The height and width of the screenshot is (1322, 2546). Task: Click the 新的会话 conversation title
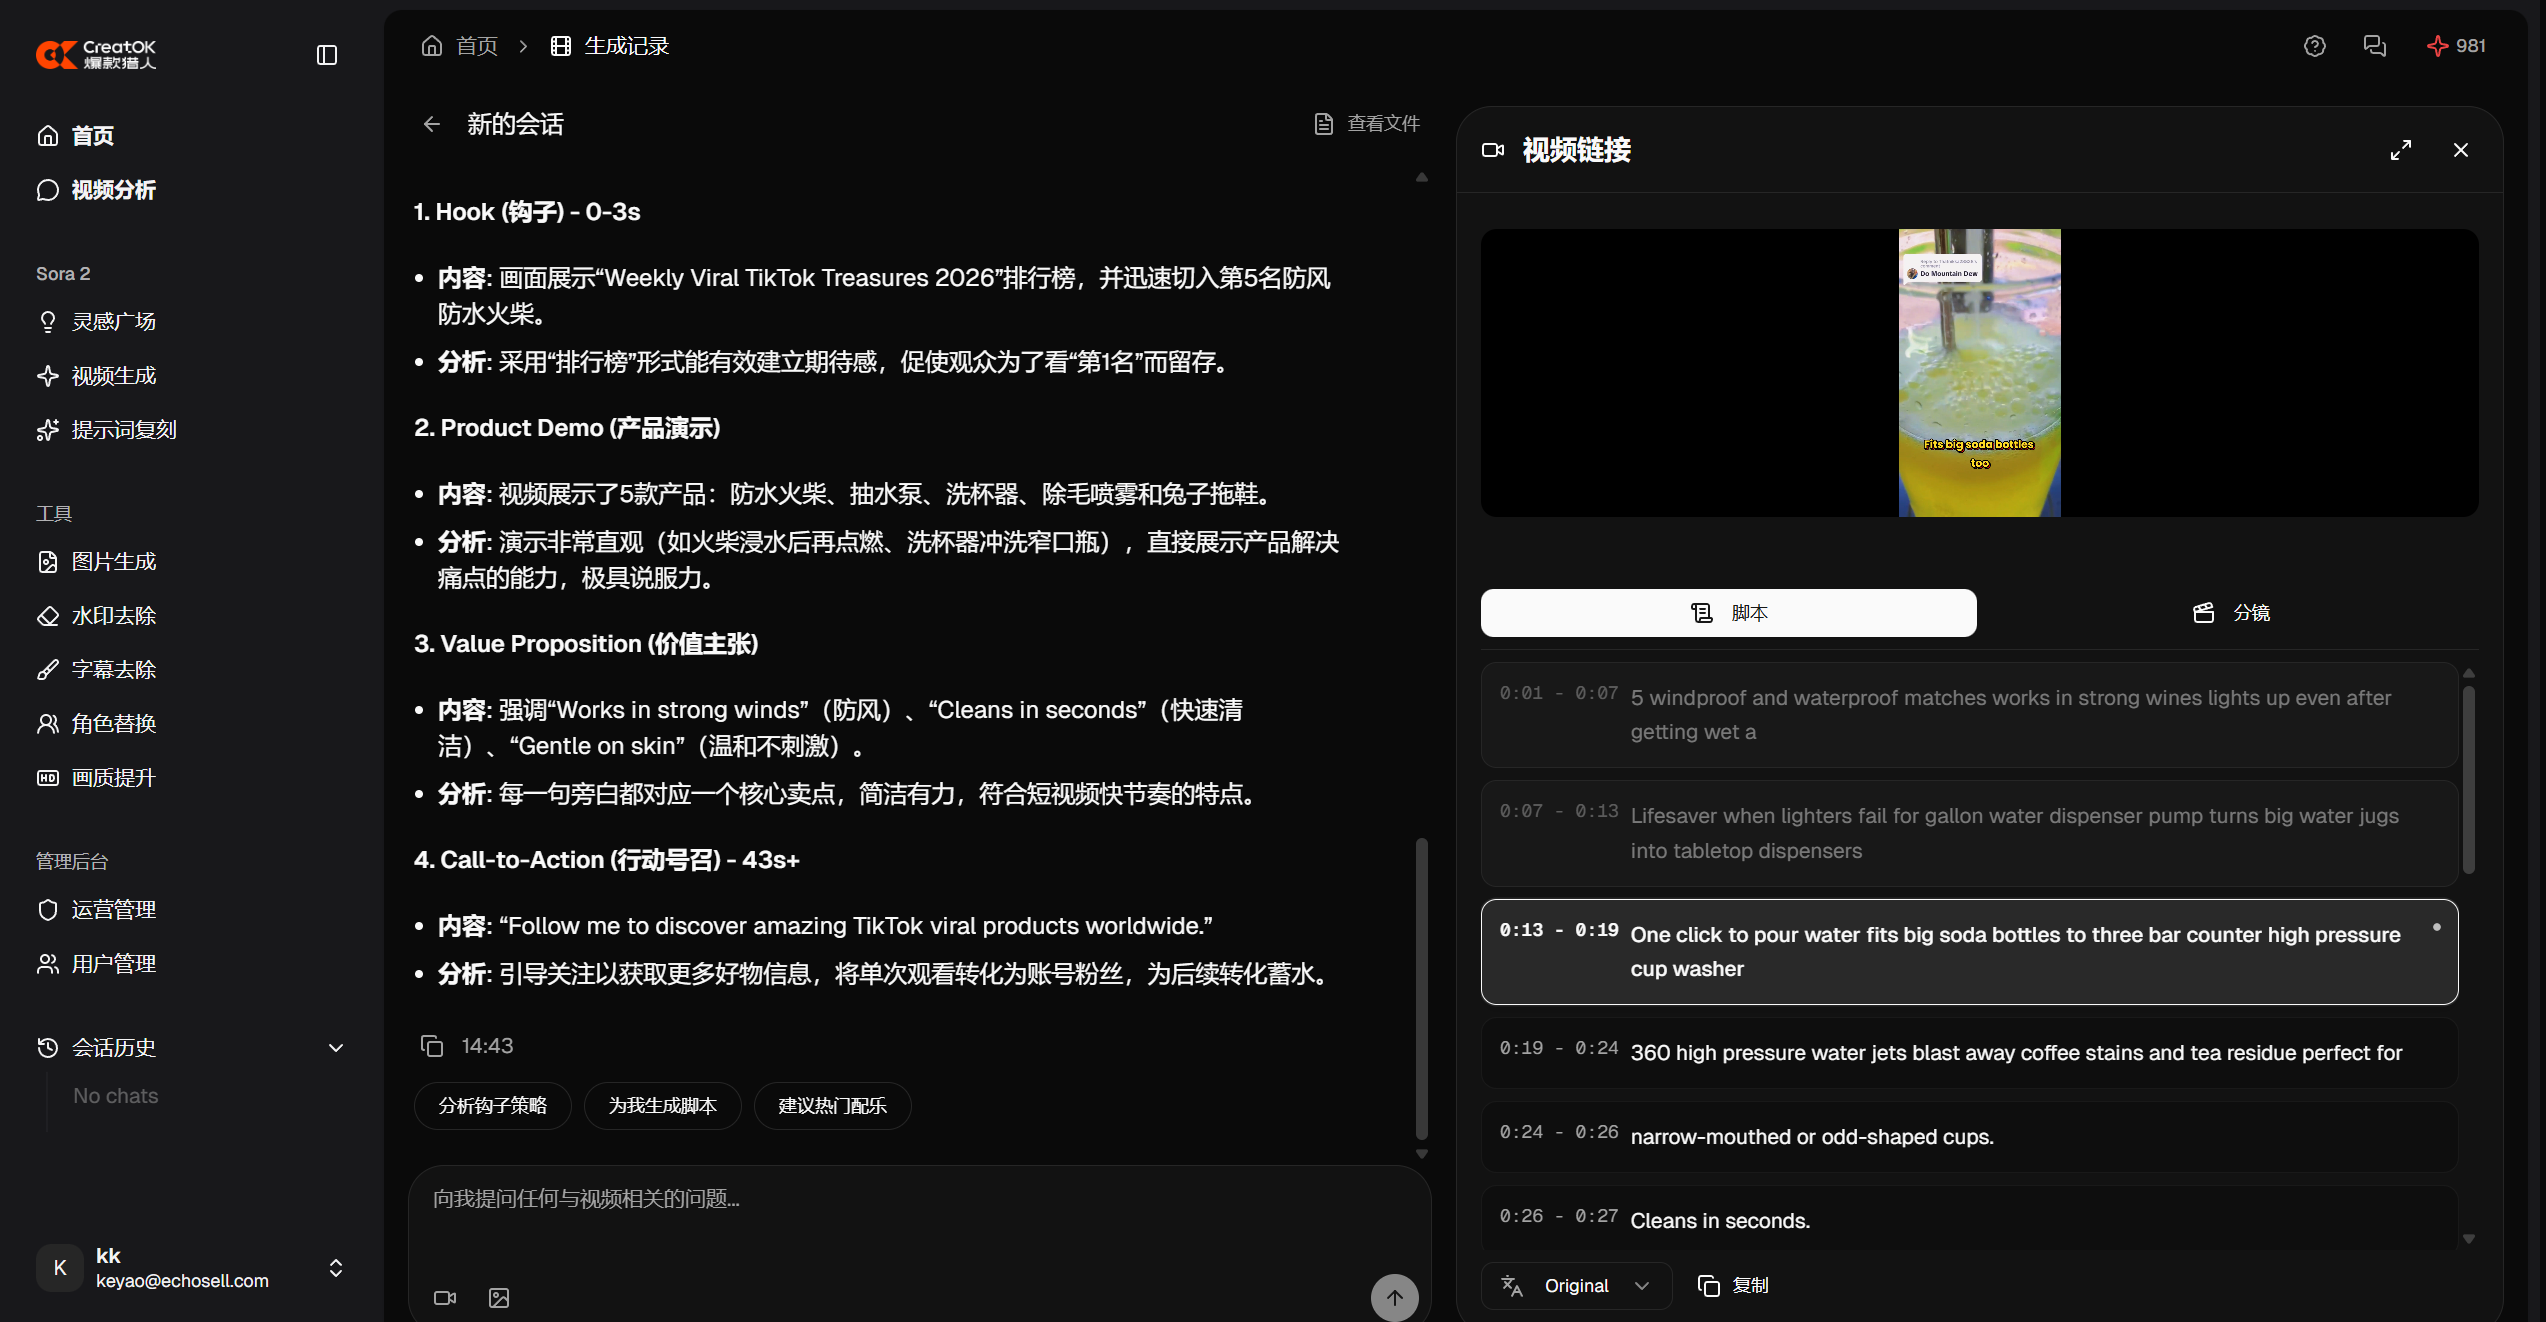516,124
